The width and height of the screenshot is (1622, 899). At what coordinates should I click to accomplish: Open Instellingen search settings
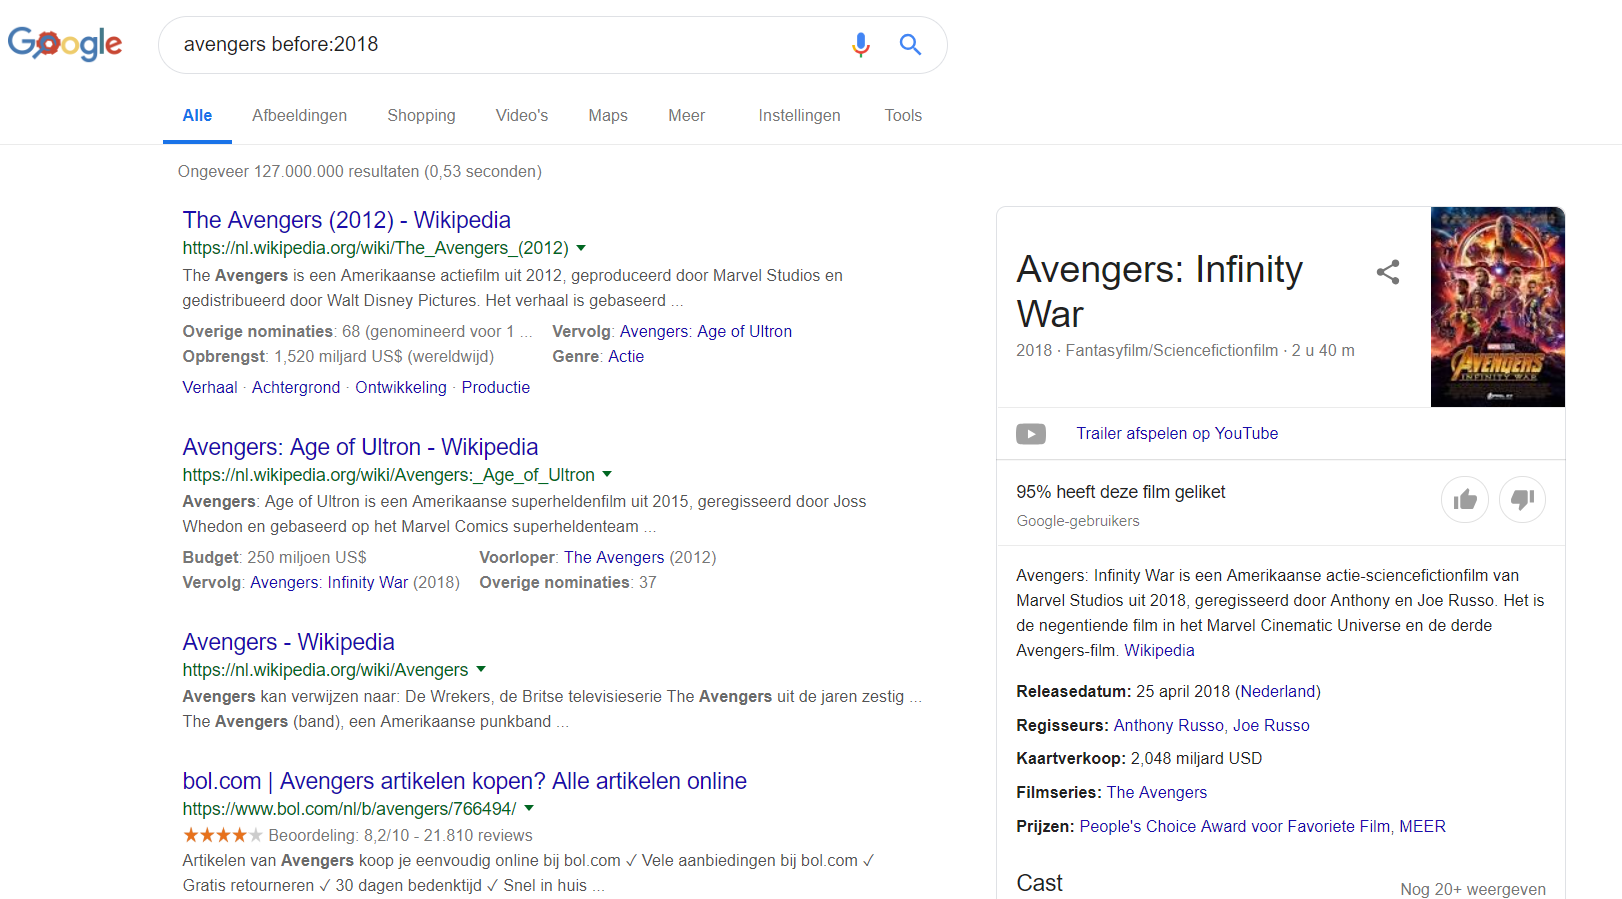(799, 116)
